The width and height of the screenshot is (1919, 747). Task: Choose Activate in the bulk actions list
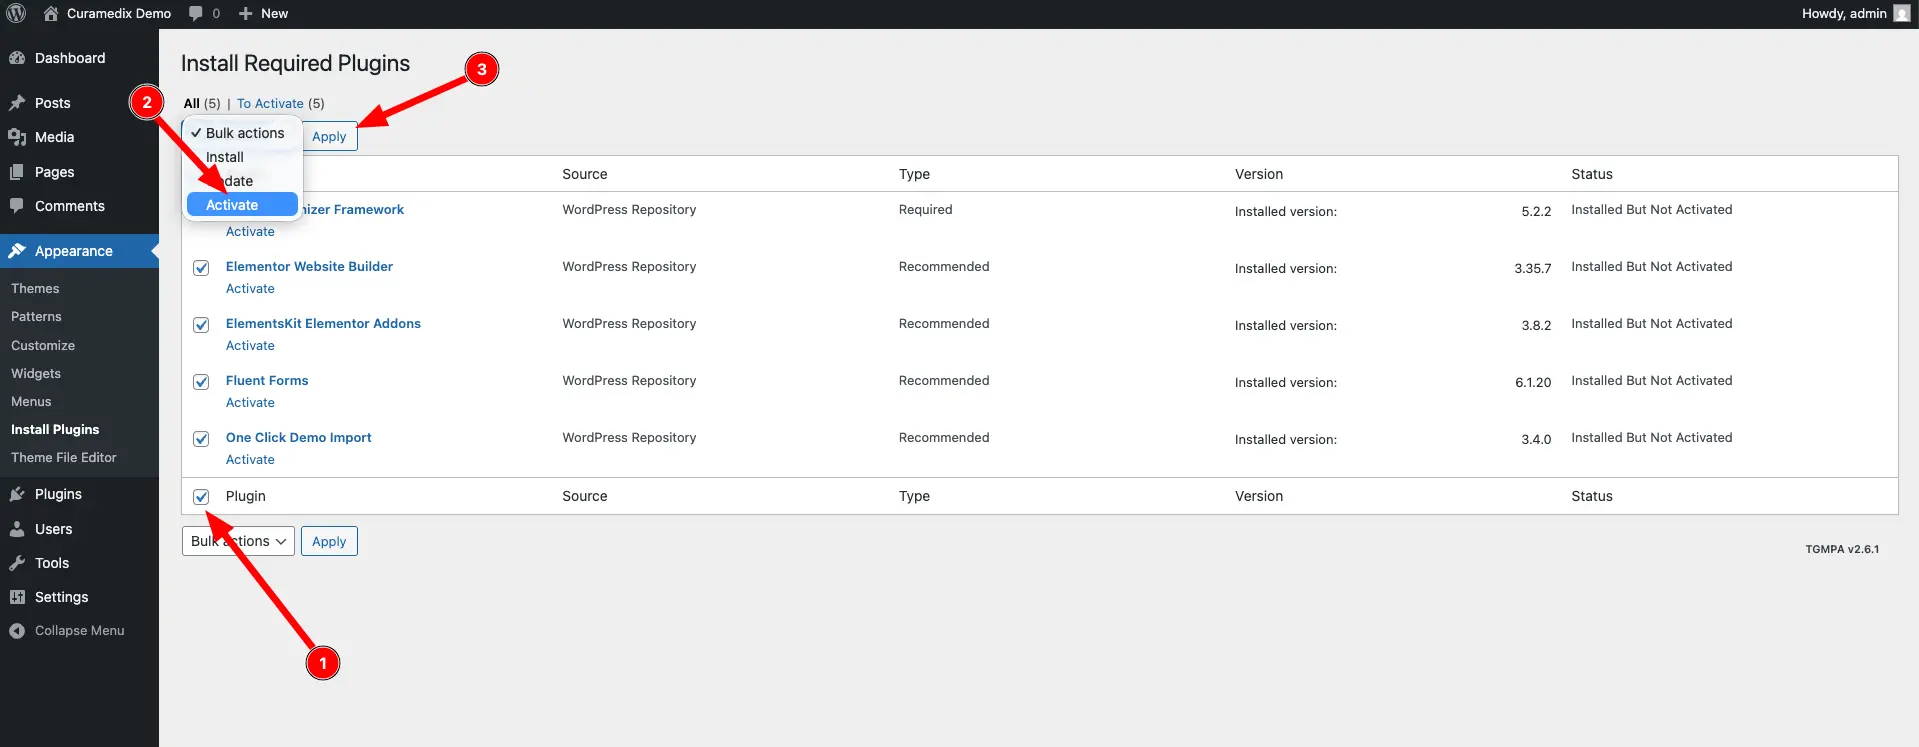[243, 205]
